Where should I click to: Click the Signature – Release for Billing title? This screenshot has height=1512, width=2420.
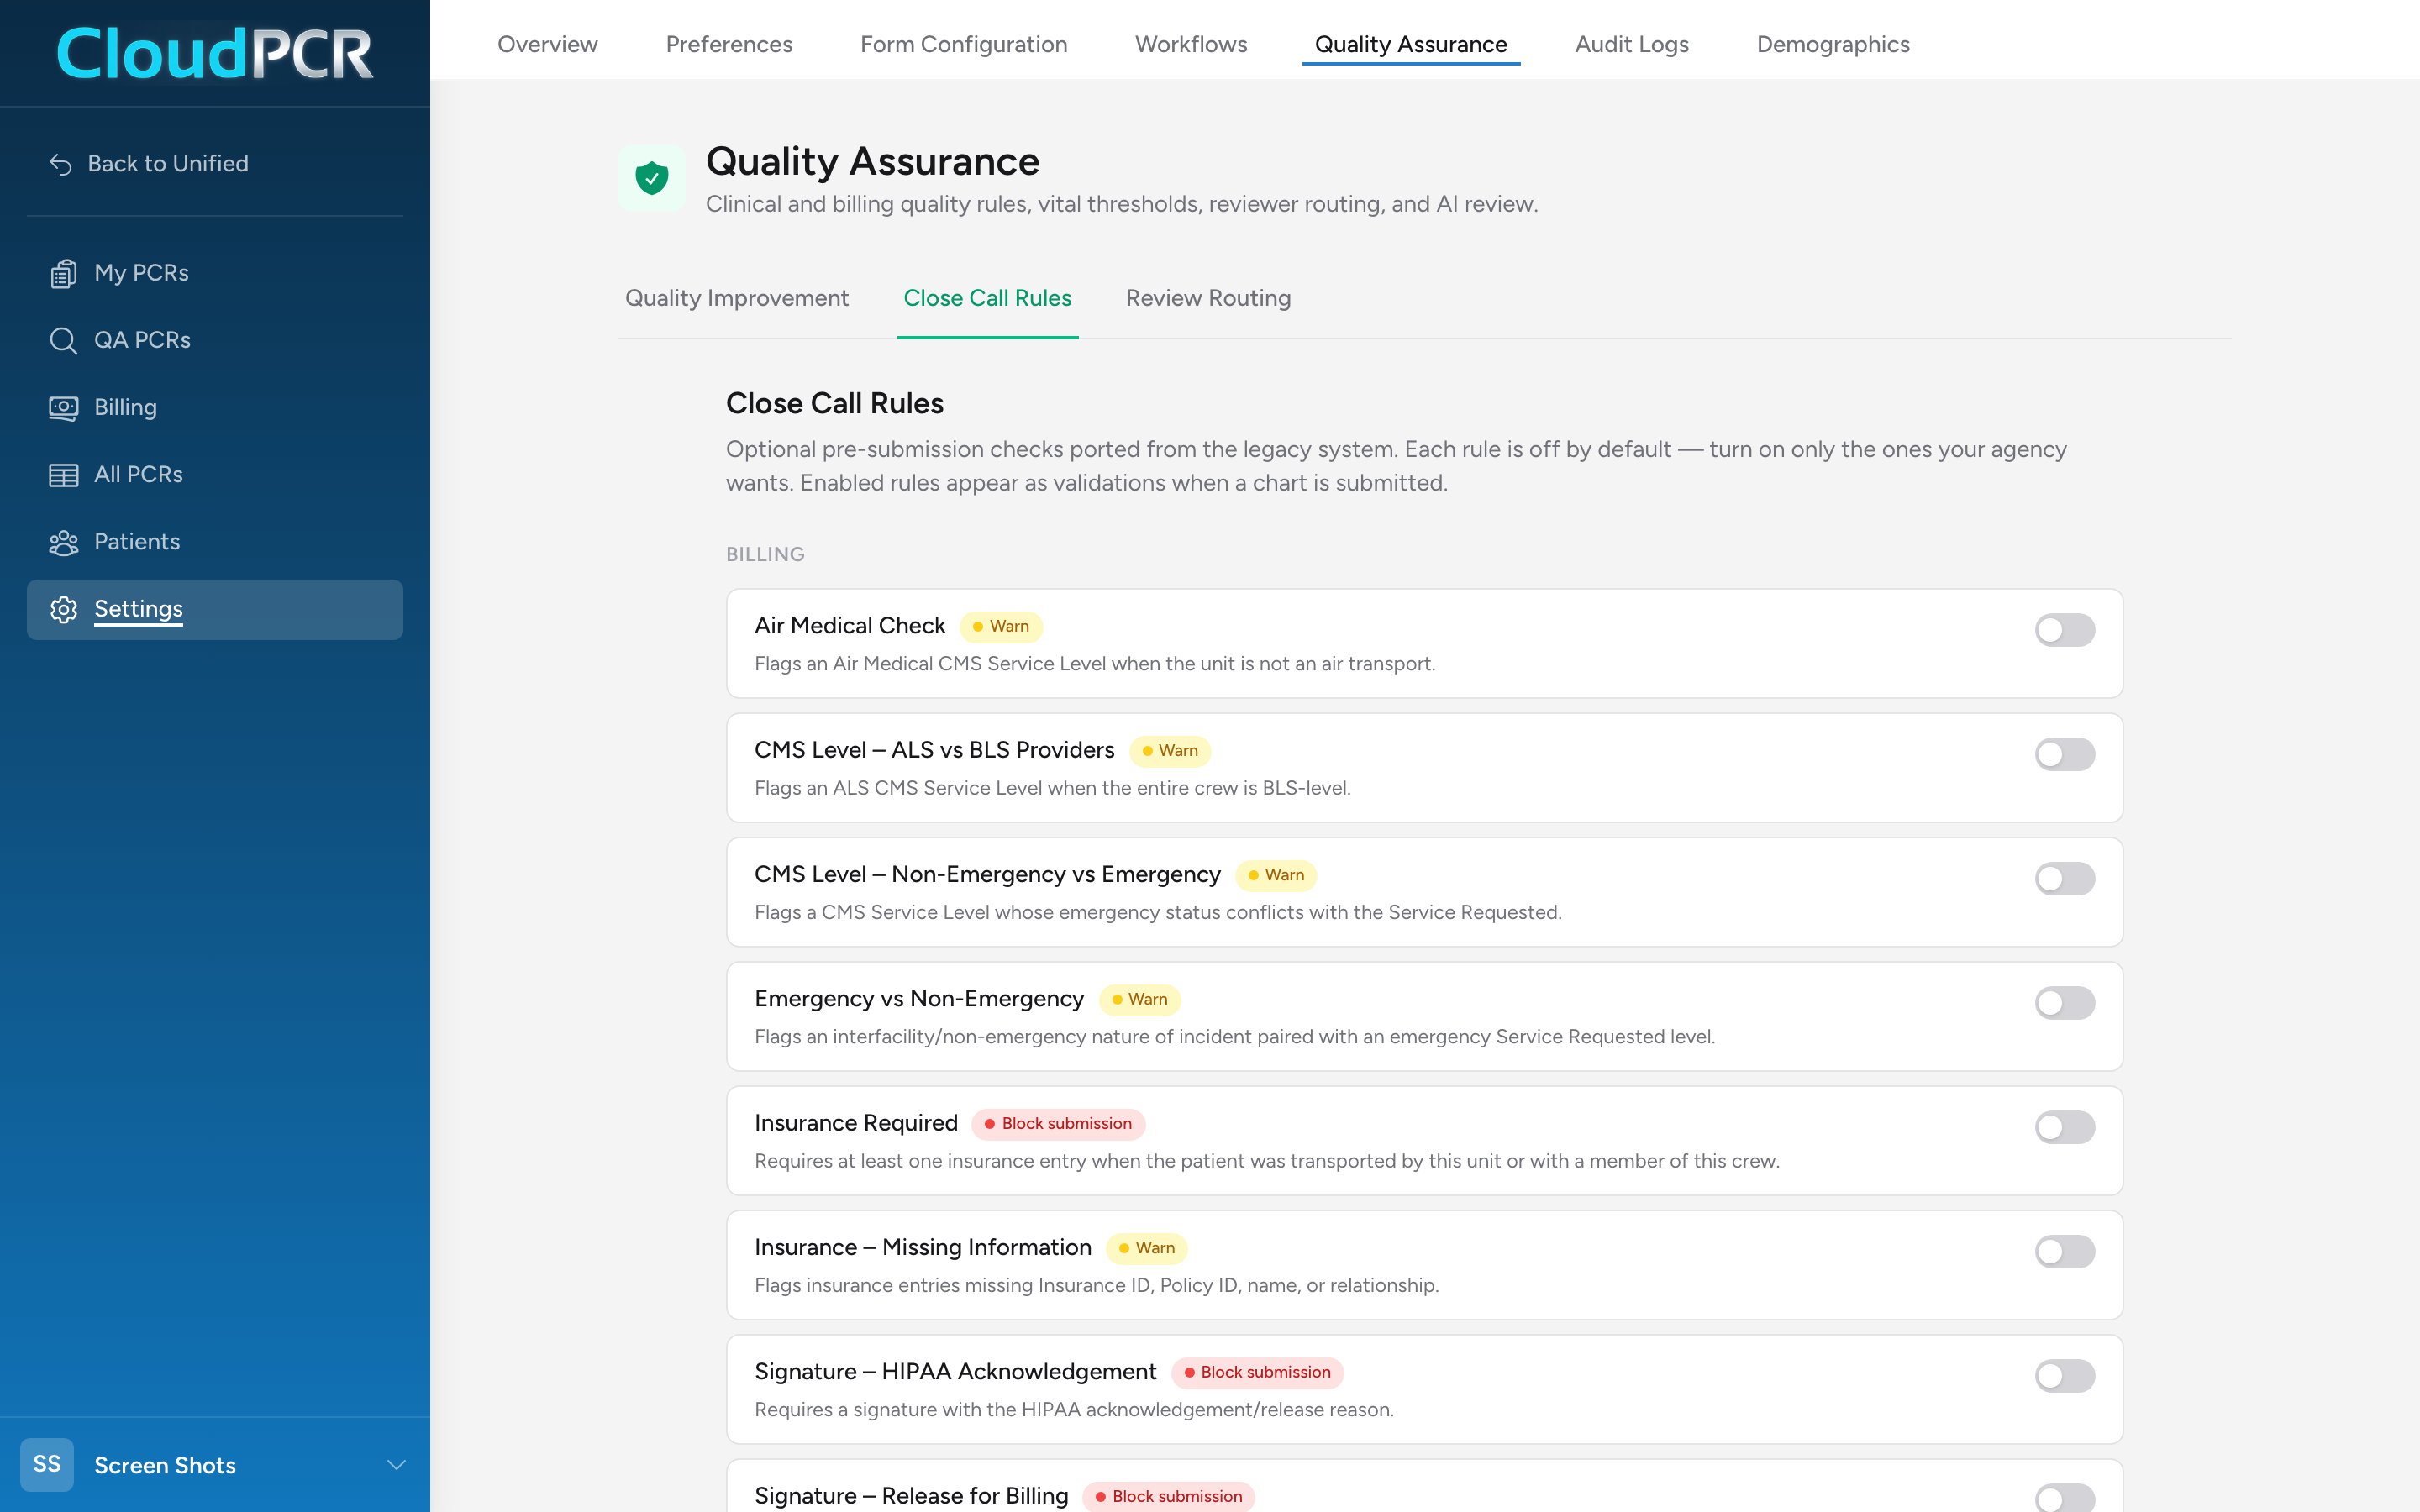pos(911,1495)
